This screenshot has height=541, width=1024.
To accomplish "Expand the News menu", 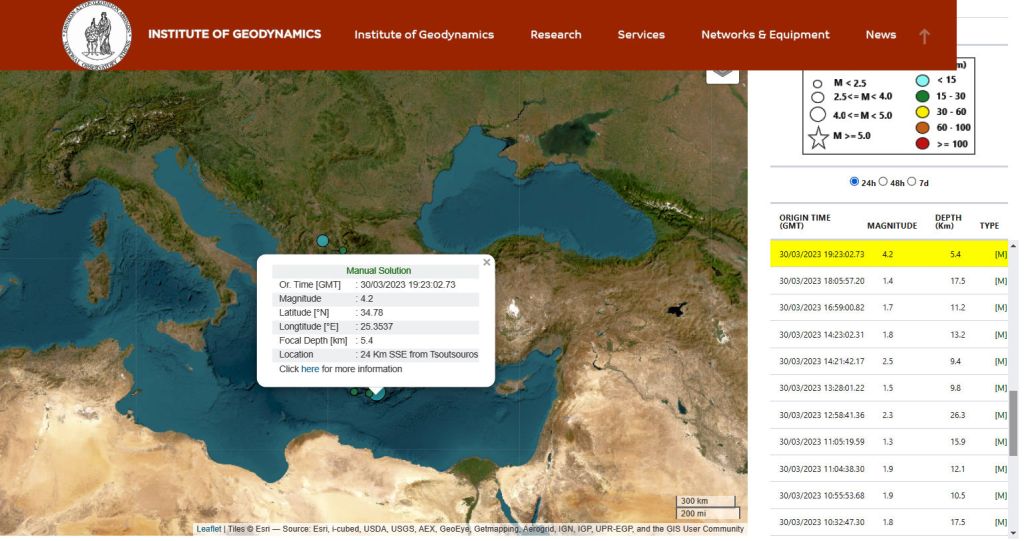I will 880,35.
